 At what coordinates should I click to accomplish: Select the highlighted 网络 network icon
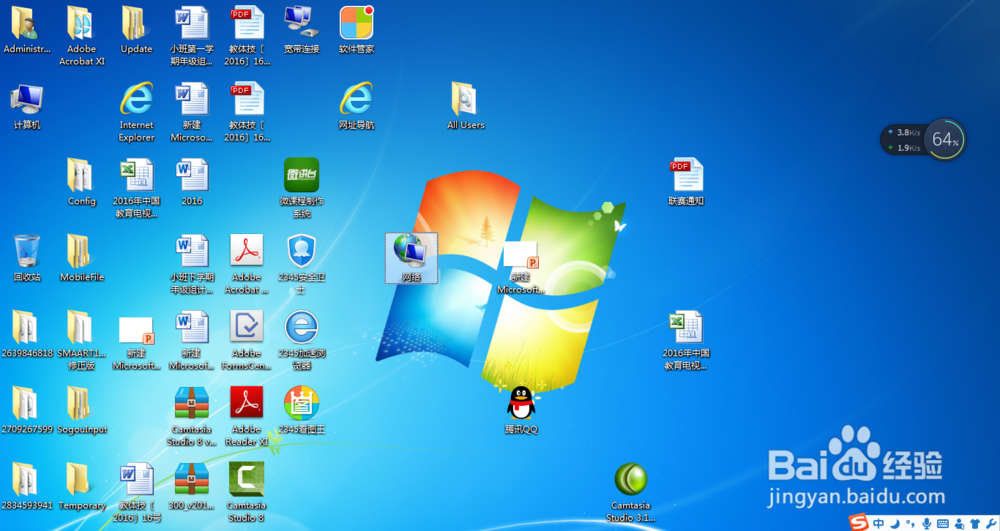click(x=411, y=258)
